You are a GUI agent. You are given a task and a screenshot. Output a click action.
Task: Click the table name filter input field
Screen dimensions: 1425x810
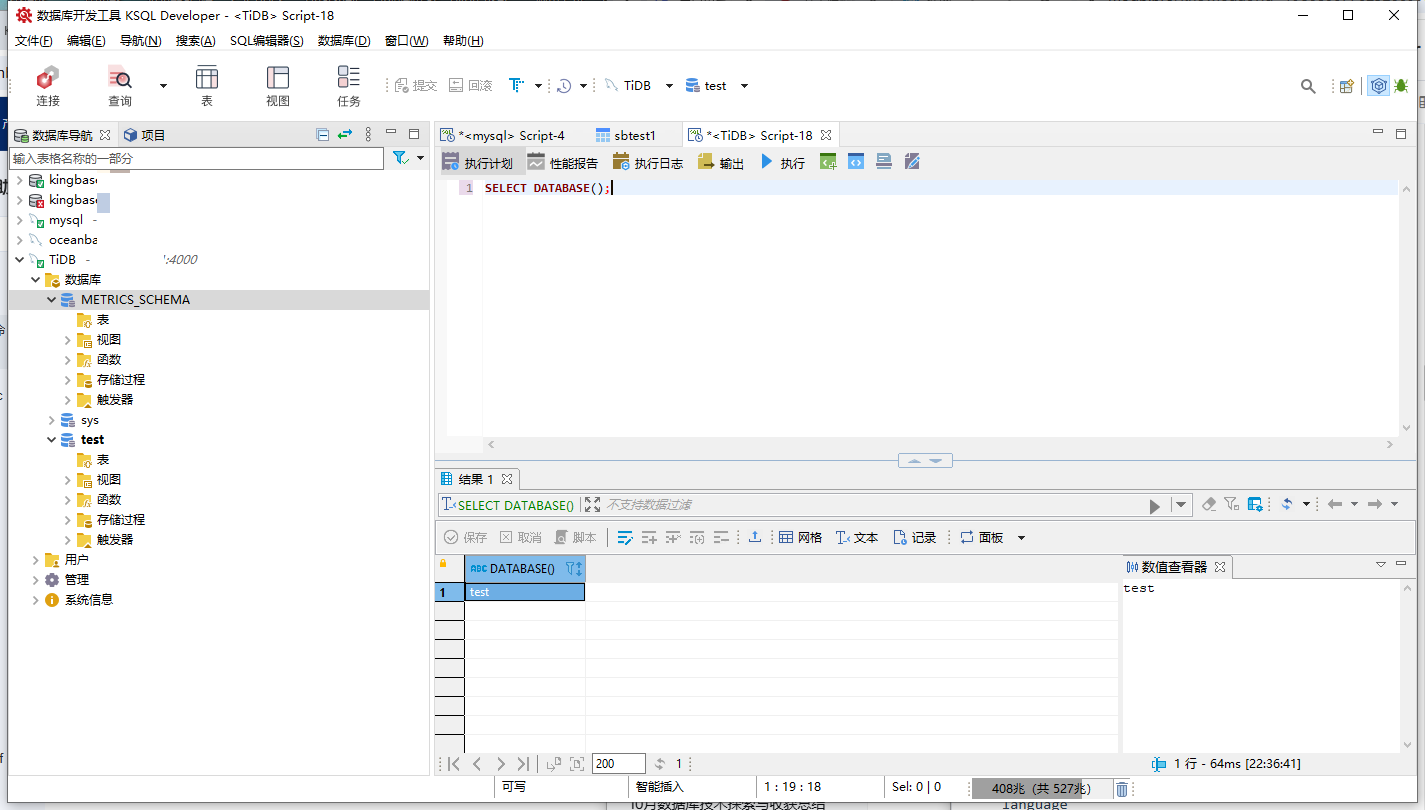coord(197,158)
